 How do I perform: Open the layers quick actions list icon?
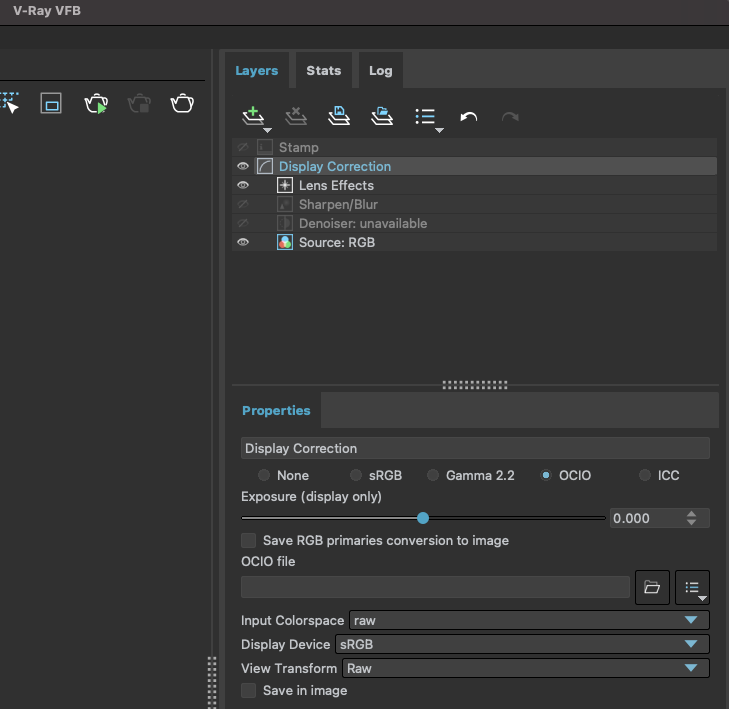coord(425,117)
